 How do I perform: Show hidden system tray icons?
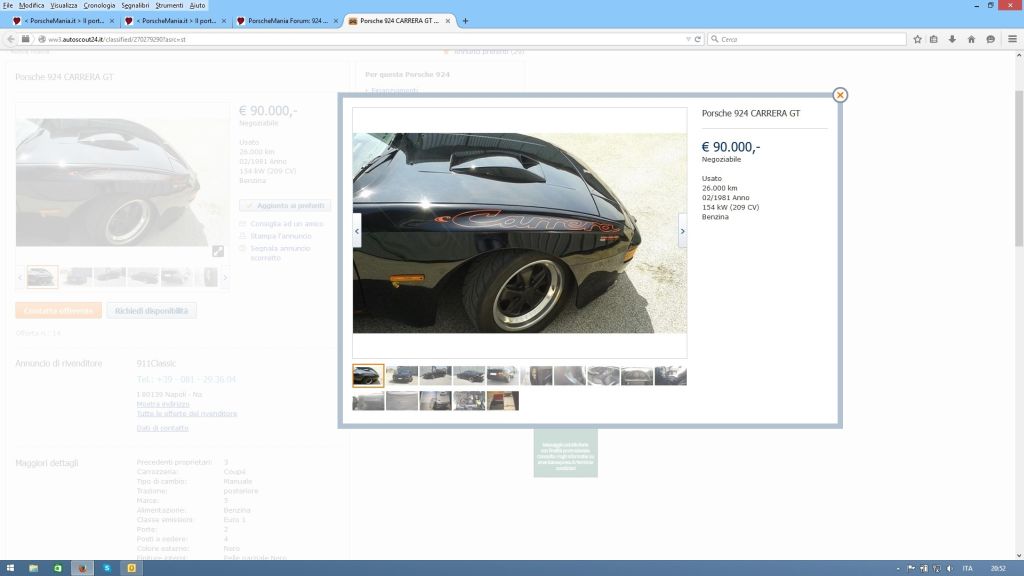[x=898, y=569]
